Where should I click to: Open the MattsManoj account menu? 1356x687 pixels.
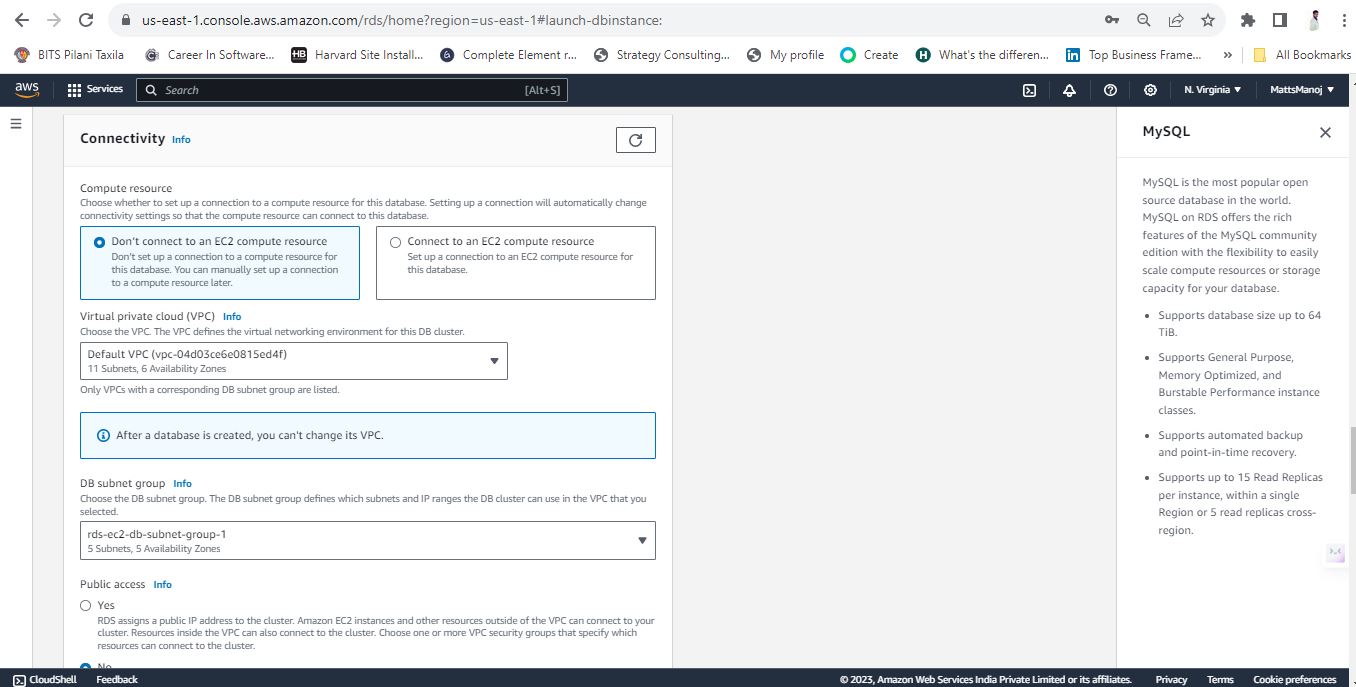coord(1302,90)
